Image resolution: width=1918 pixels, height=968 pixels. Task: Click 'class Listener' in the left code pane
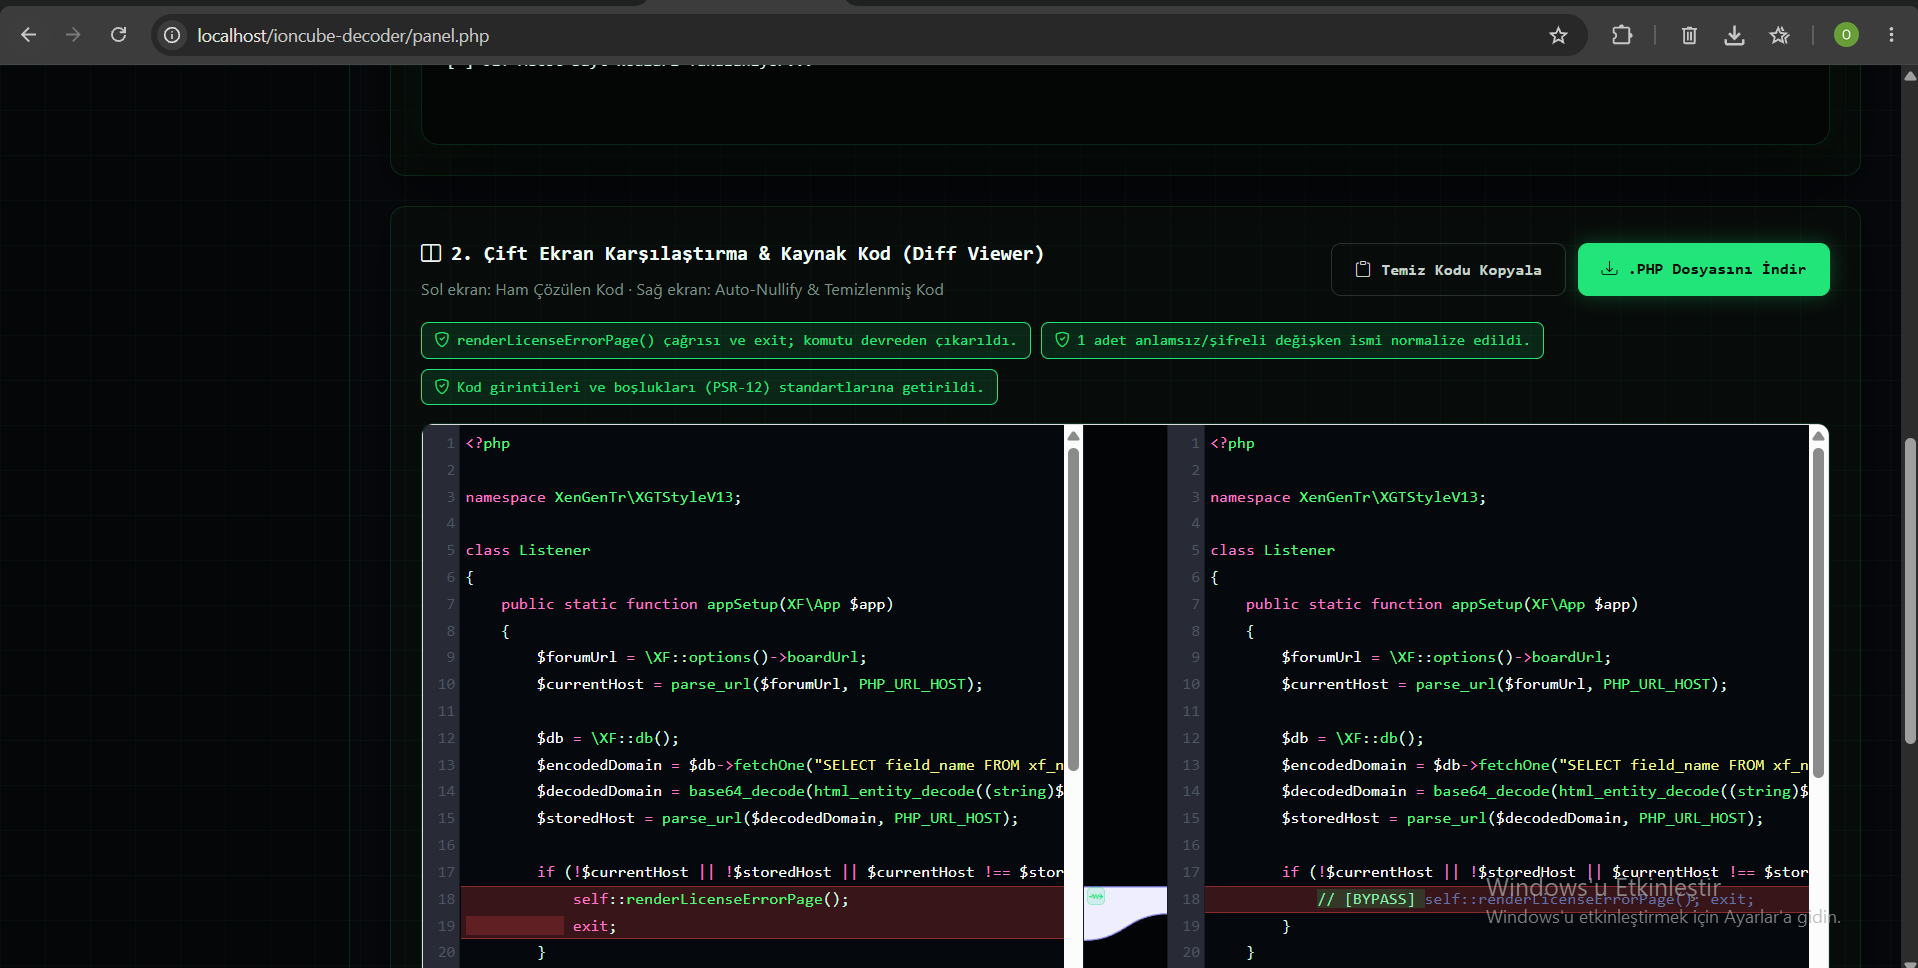(x=528, y=550)
